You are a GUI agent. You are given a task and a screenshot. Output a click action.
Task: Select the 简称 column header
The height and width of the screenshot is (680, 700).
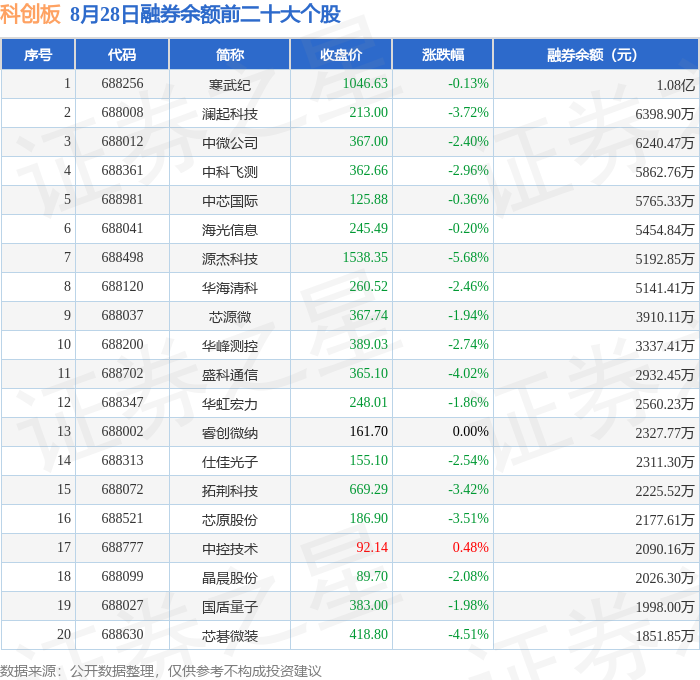pyautogui.click(x=229, y=54)
